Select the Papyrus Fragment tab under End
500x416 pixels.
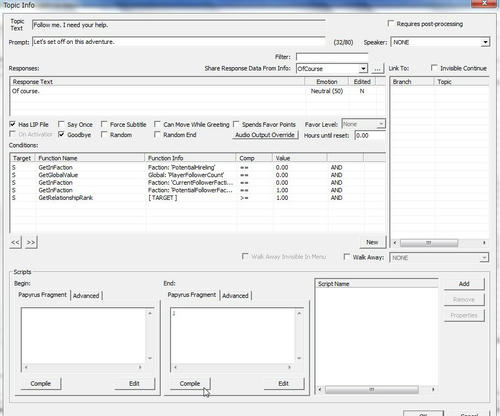click(x=192, y=295)
